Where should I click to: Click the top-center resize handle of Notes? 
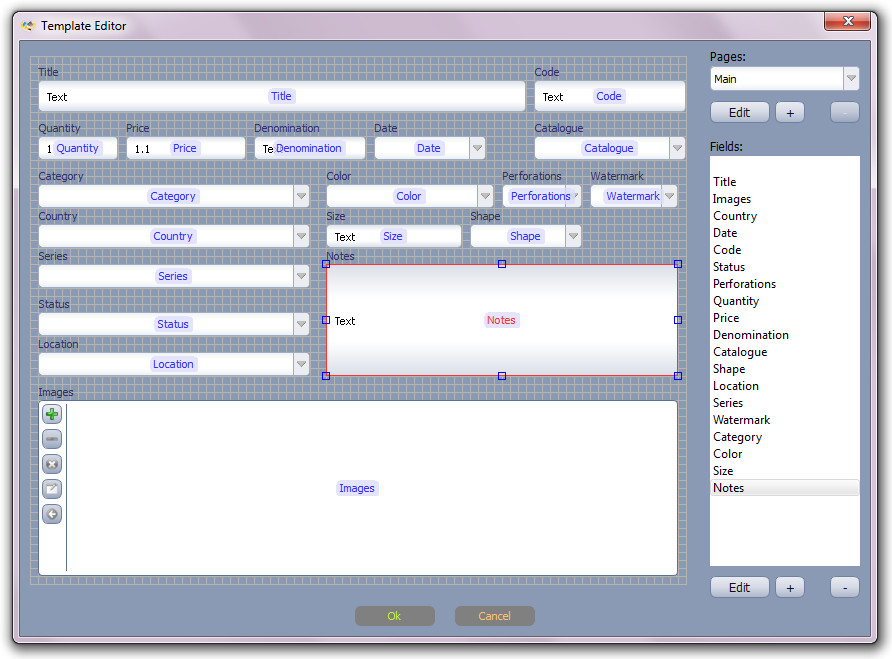(502, 264)
